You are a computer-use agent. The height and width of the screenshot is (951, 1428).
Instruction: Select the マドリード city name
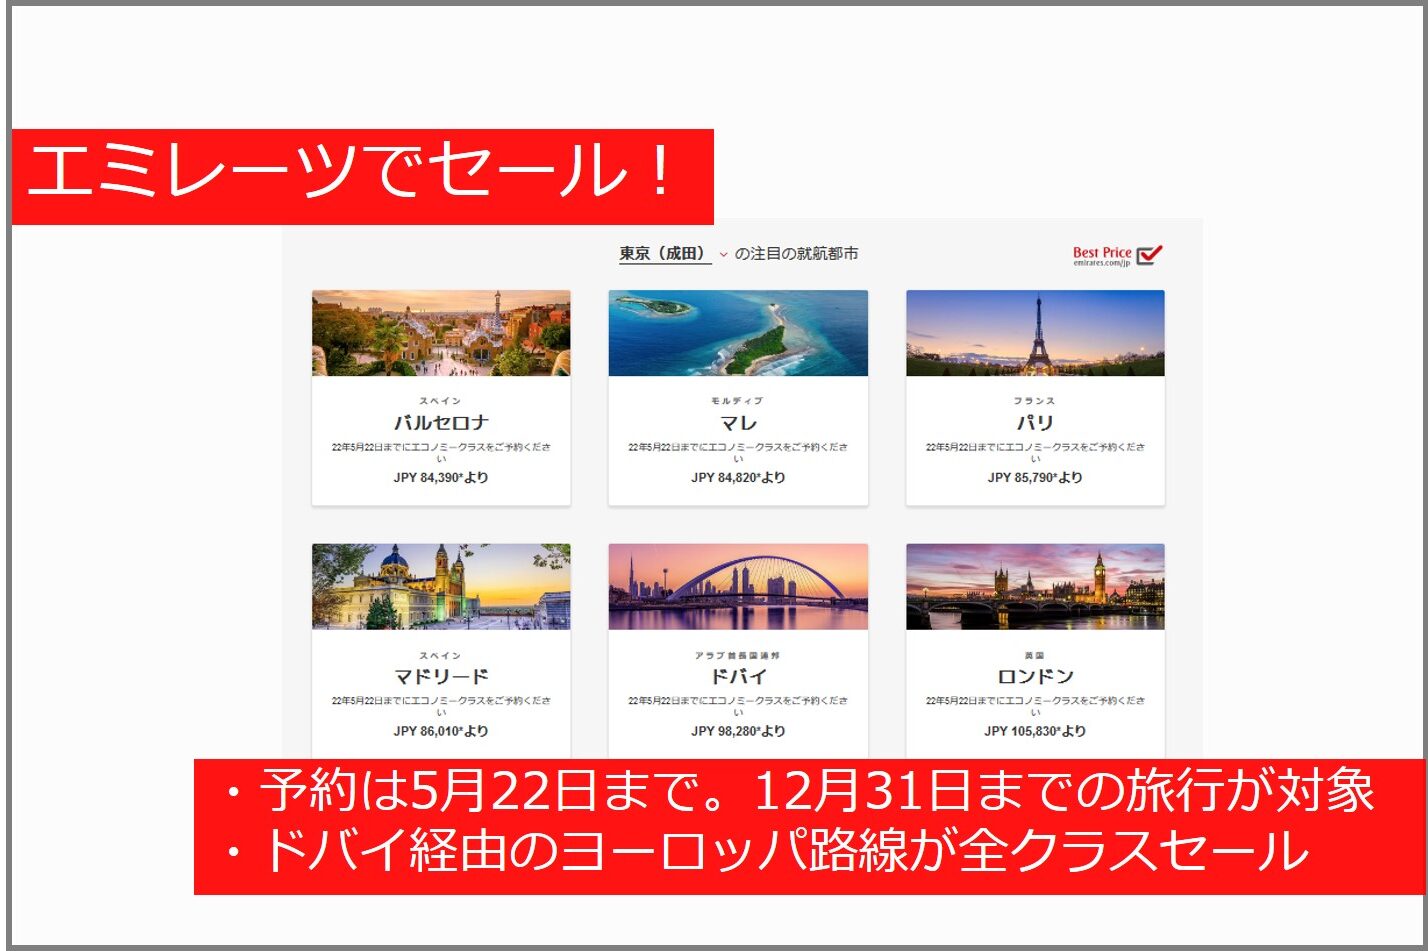pyautogui.click(x=441, y=677)
